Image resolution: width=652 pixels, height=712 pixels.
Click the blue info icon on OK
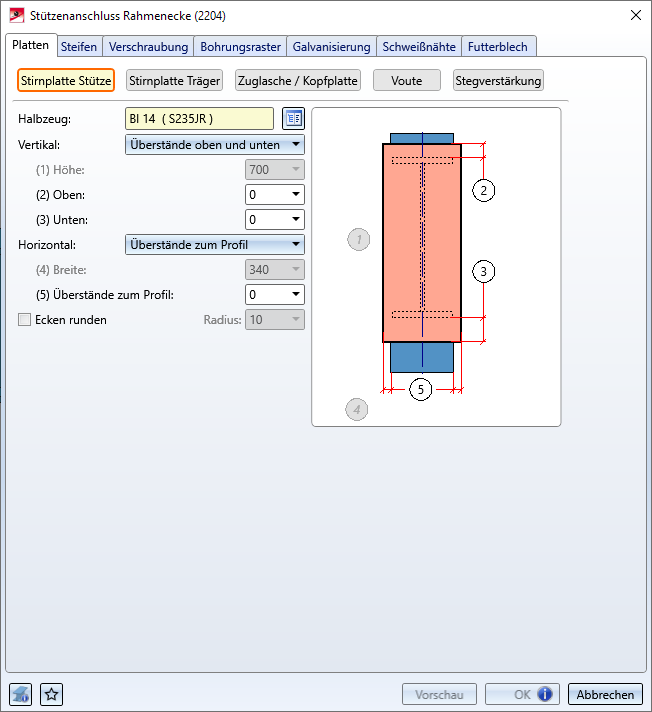[545, 694]
